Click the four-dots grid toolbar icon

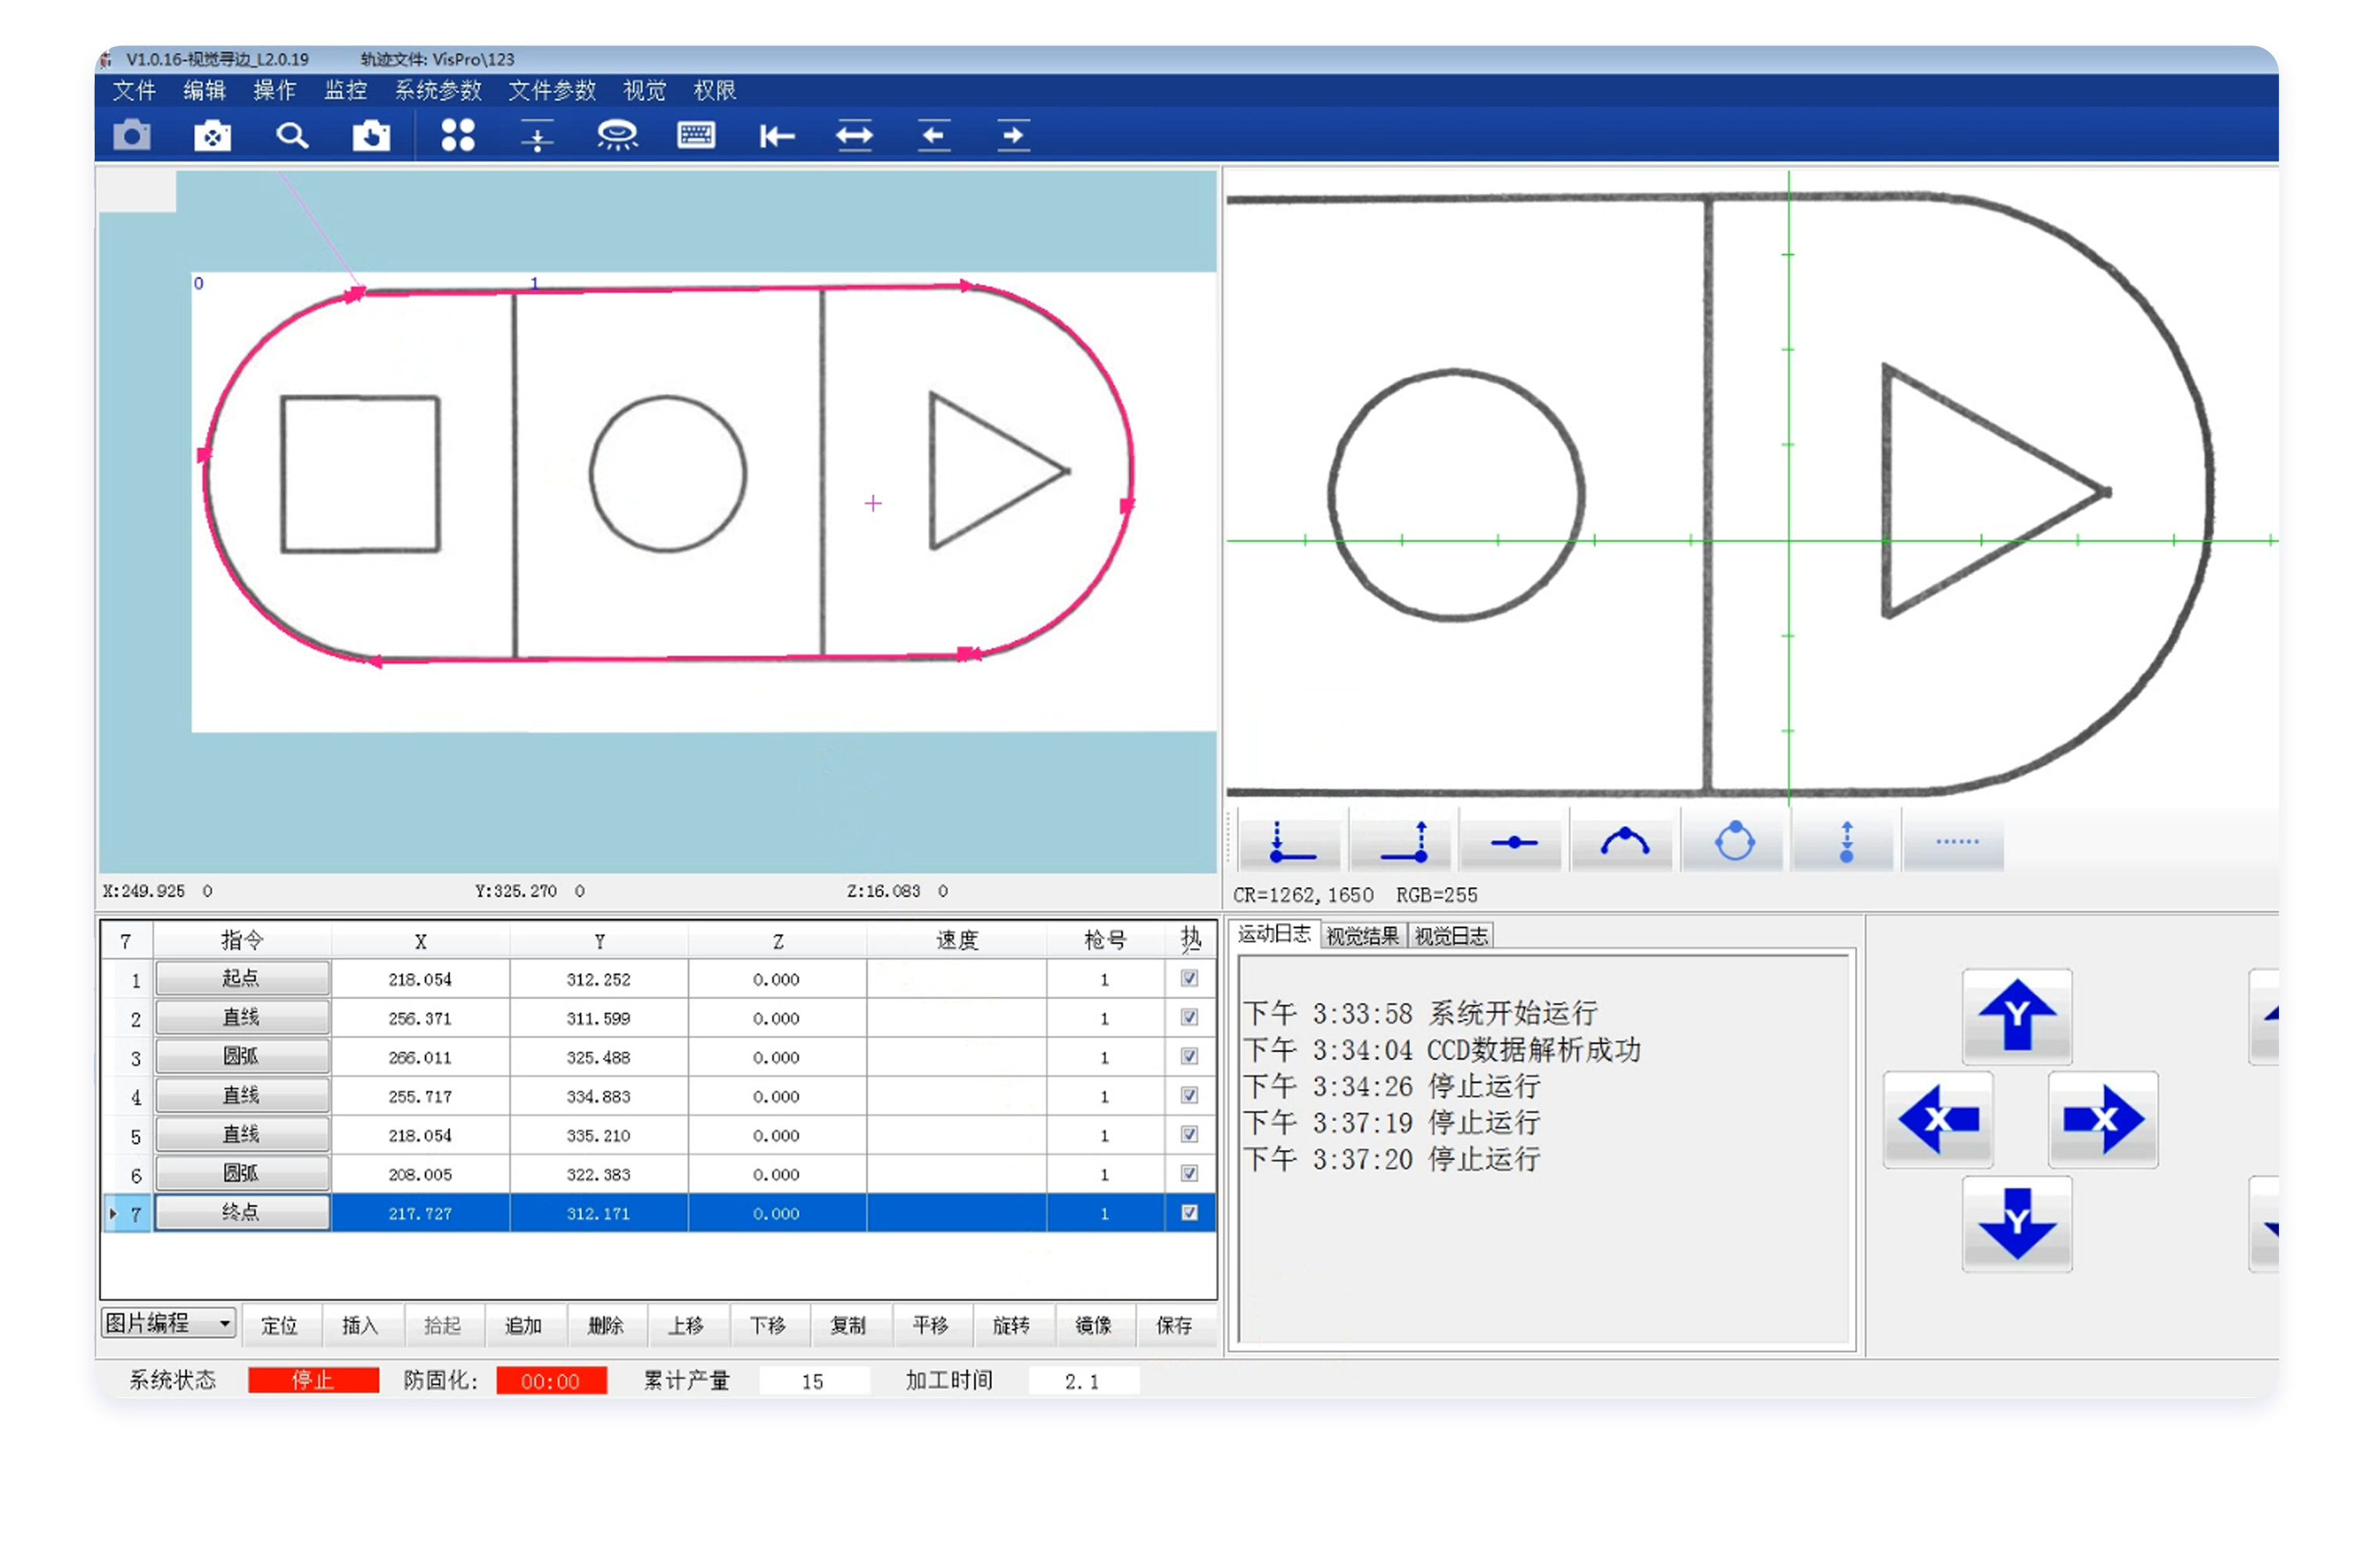(458, 135)
